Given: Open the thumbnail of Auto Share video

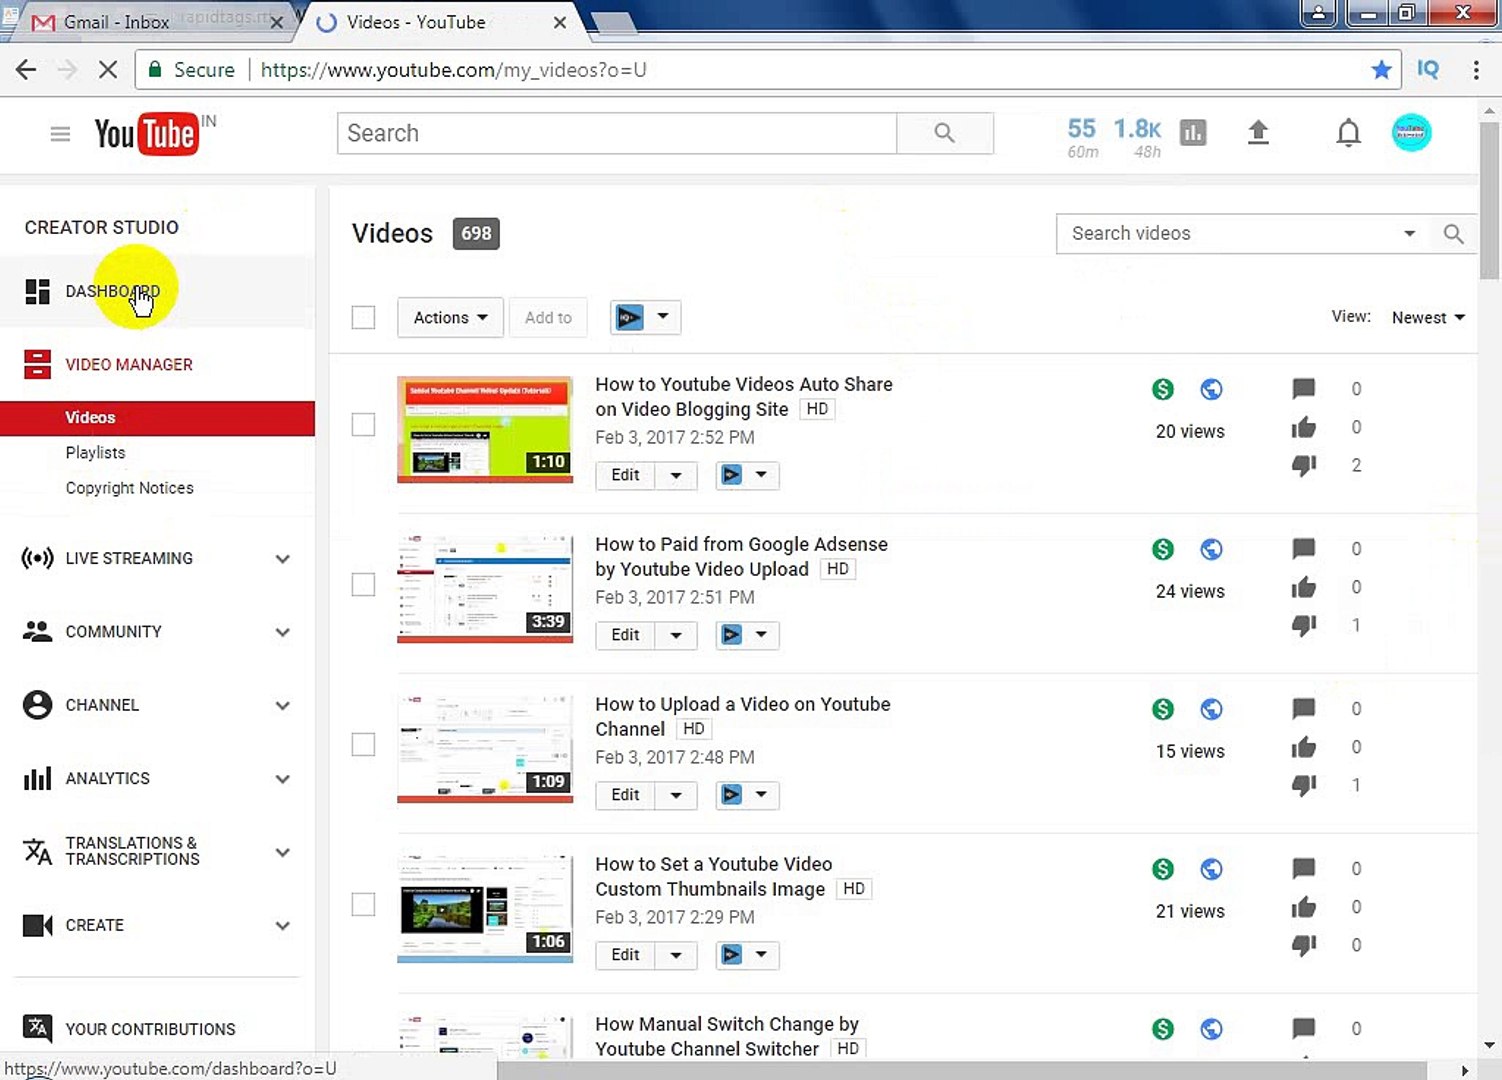Looking at the screenshot, I should 485,429.
